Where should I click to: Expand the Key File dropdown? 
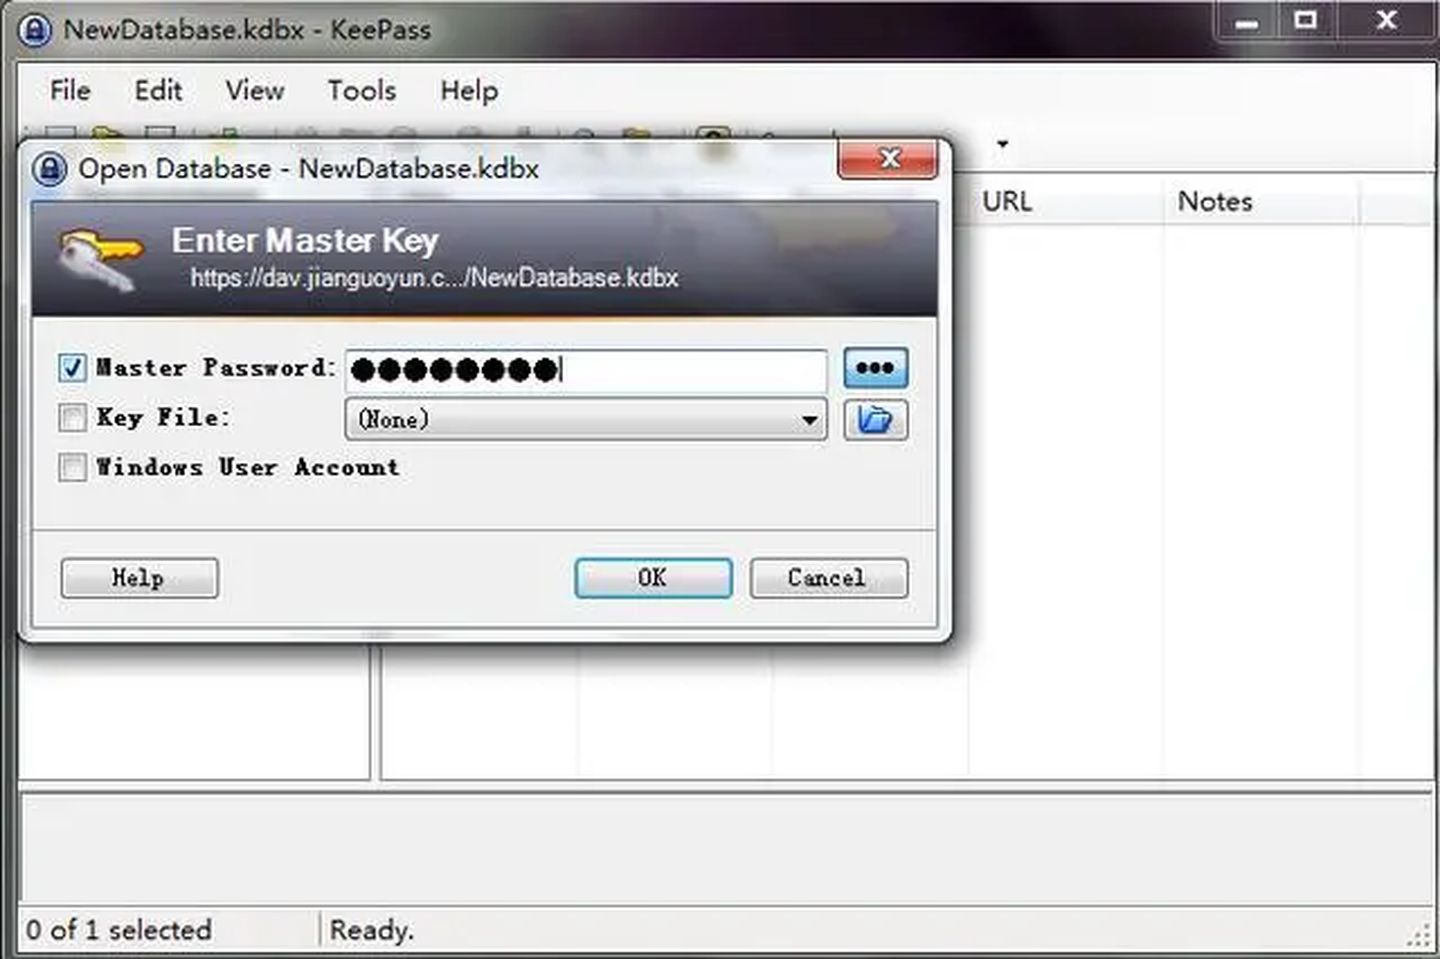pyautogui.click(x=809, y=420)
